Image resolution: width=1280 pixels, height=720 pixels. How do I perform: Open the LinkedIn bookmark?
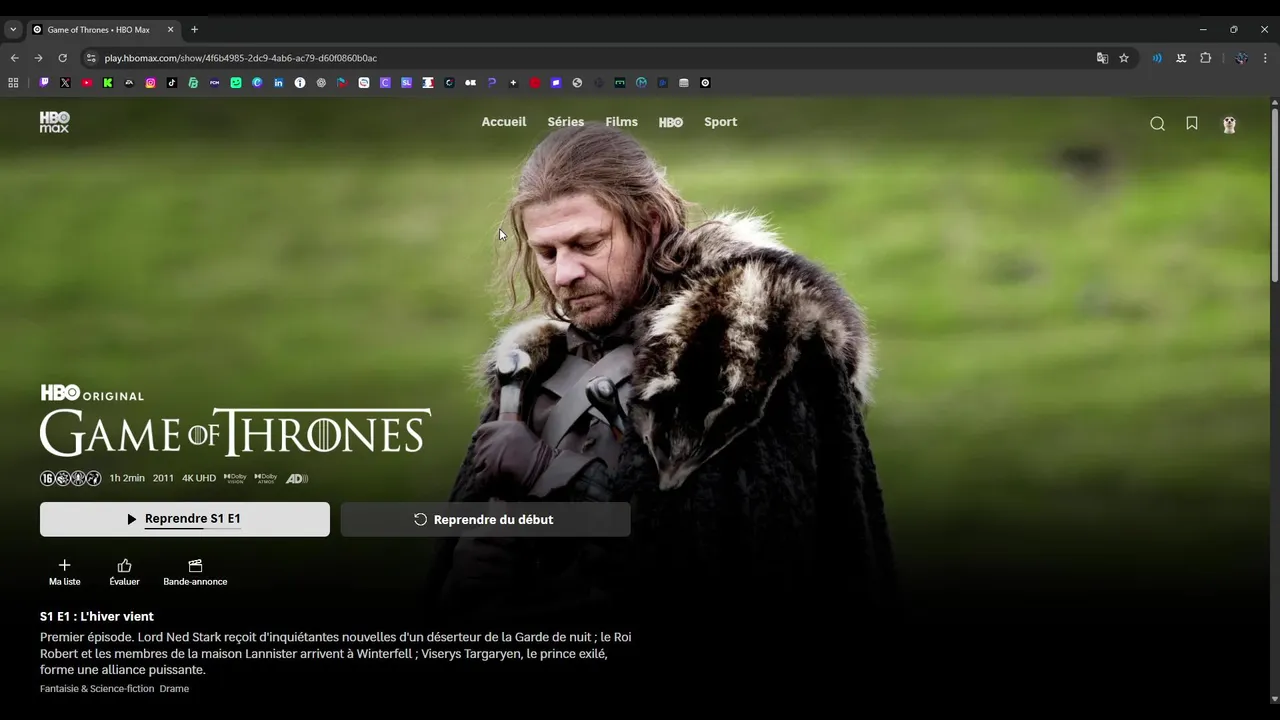279,83
